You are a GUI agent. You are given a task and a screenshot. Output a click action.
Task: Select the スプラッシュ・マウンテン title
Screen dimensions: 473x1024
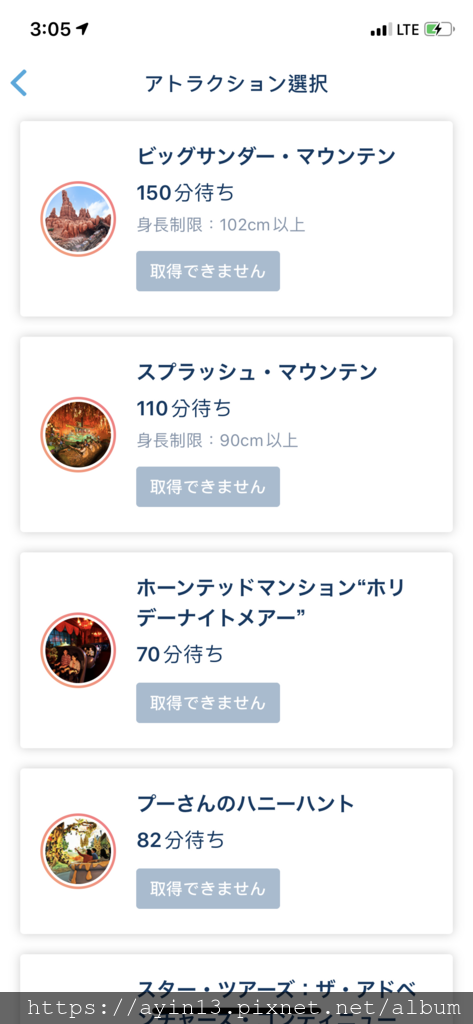(257, 372)
